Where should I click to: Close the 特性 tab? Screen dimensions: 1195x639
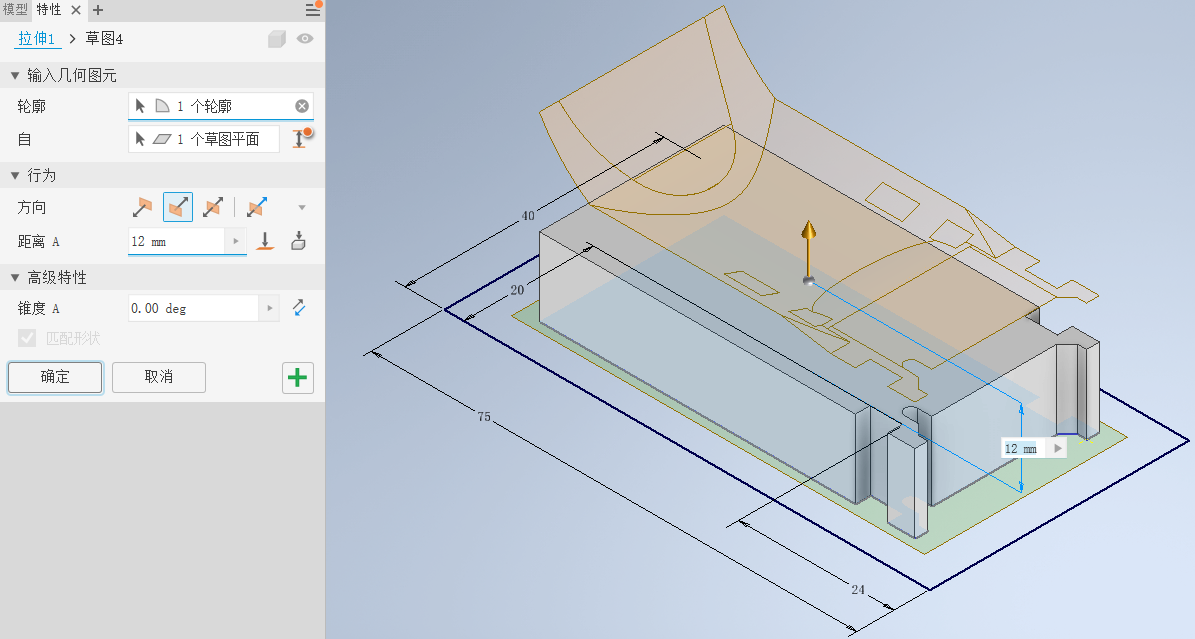click(76, 10)
